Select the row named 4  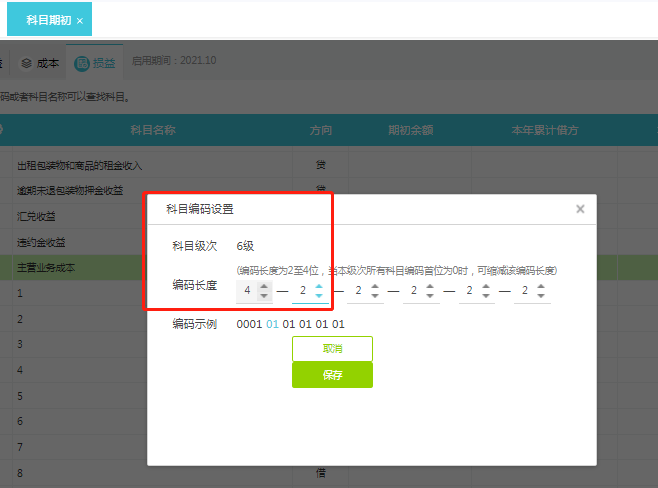tap(20, 370)
